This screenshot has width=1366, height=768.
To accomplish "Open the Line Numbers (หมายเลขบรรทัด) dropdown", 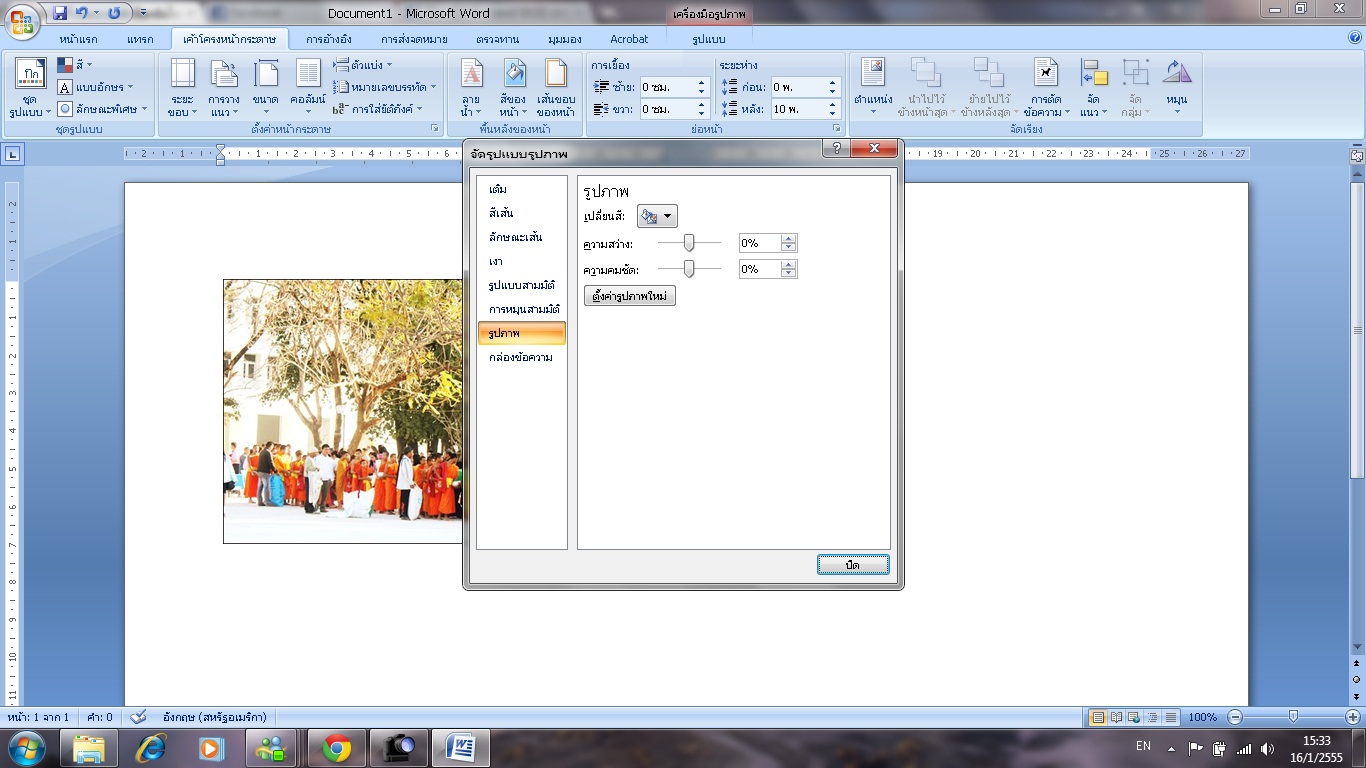I will [x=385, y=87].
